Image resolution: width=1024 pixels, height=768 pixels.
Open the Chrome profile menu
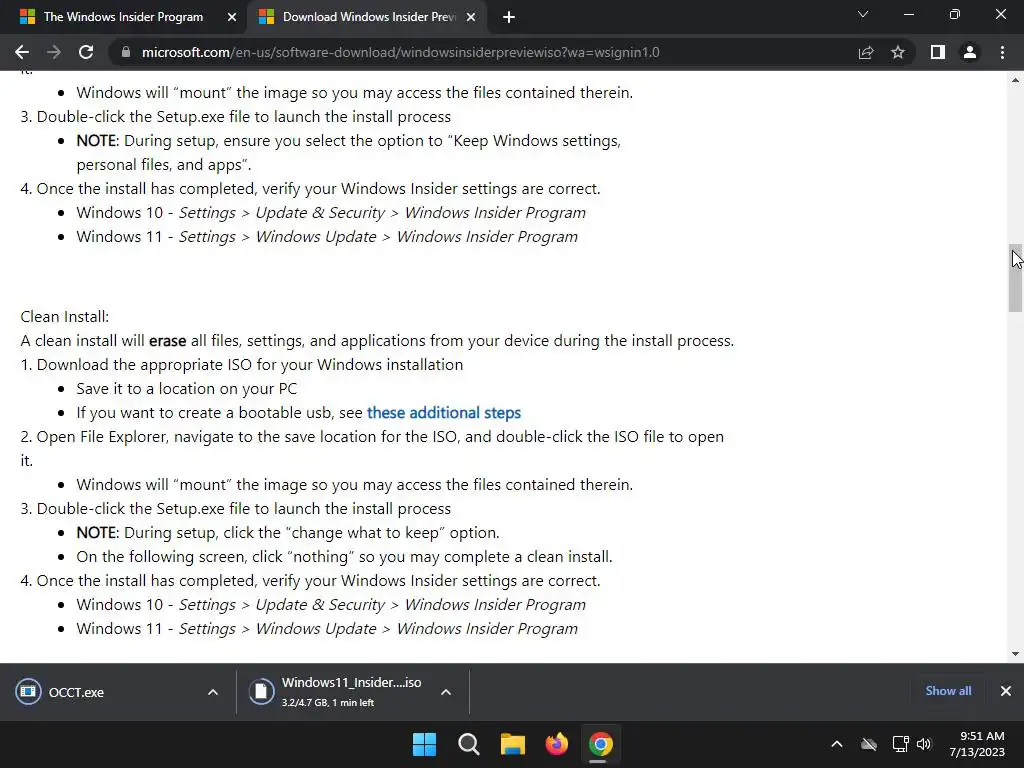[x=970, y=52]
